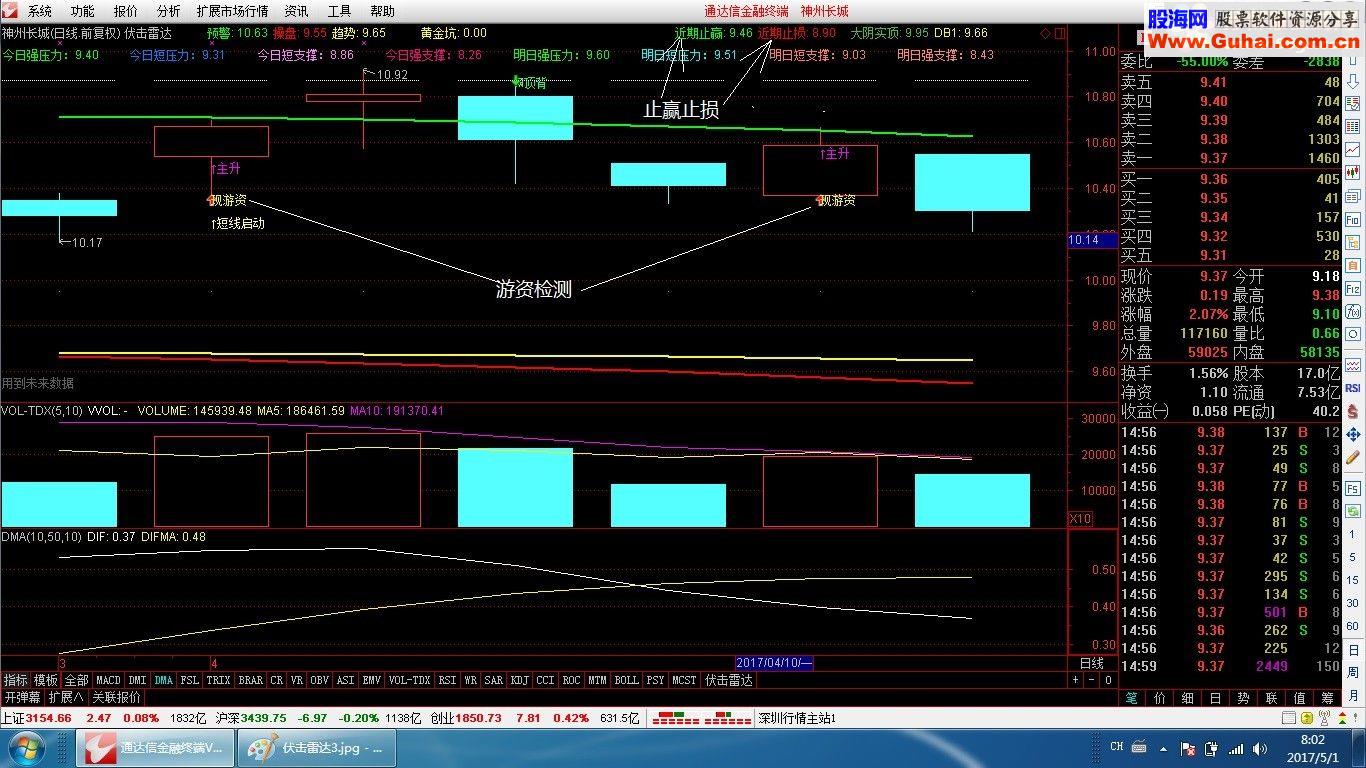Screen dimensions: 1366x768
Task: Click the F10 company info icon
Action: (1353, 219)
